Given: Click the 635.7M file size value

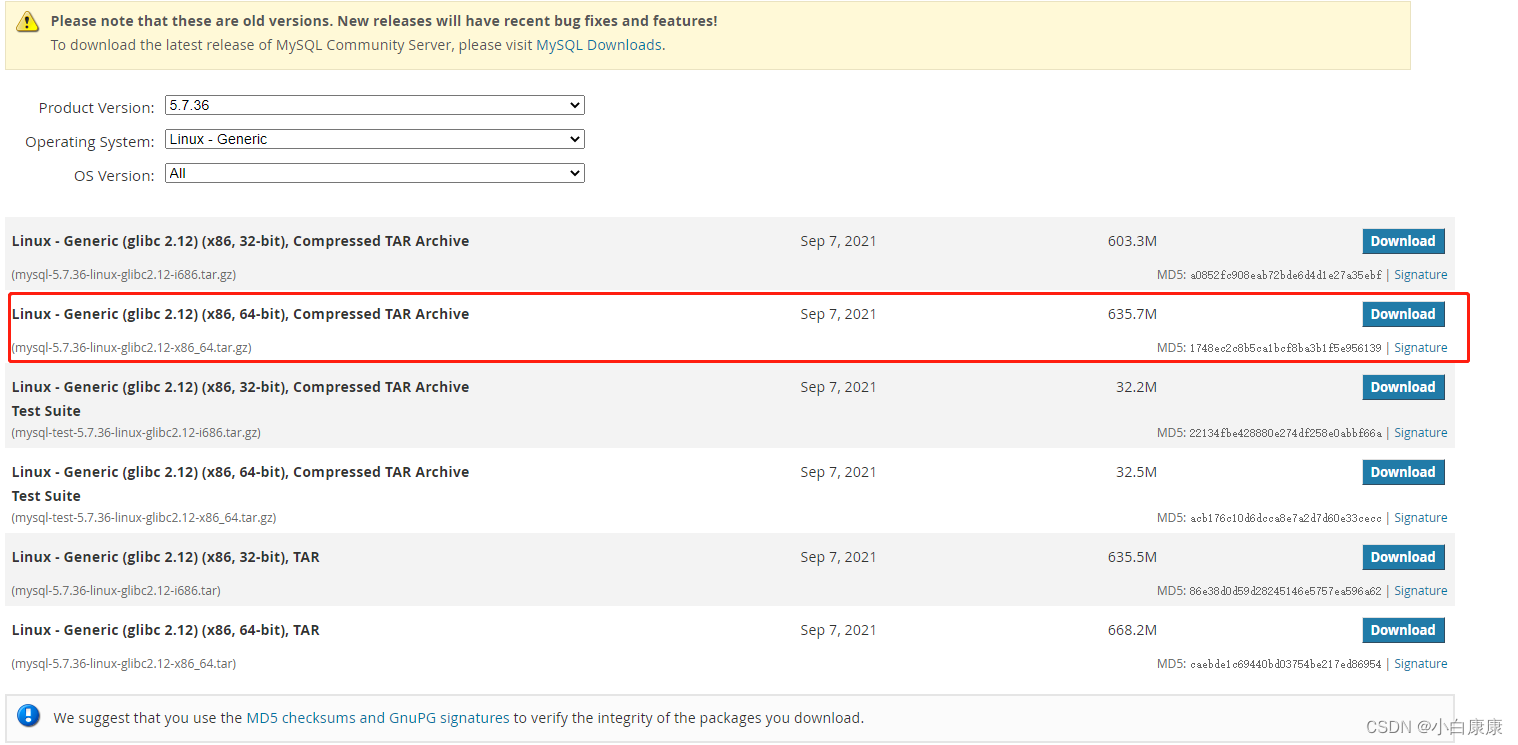Looking at the screenshot, I should (1132, 314).
